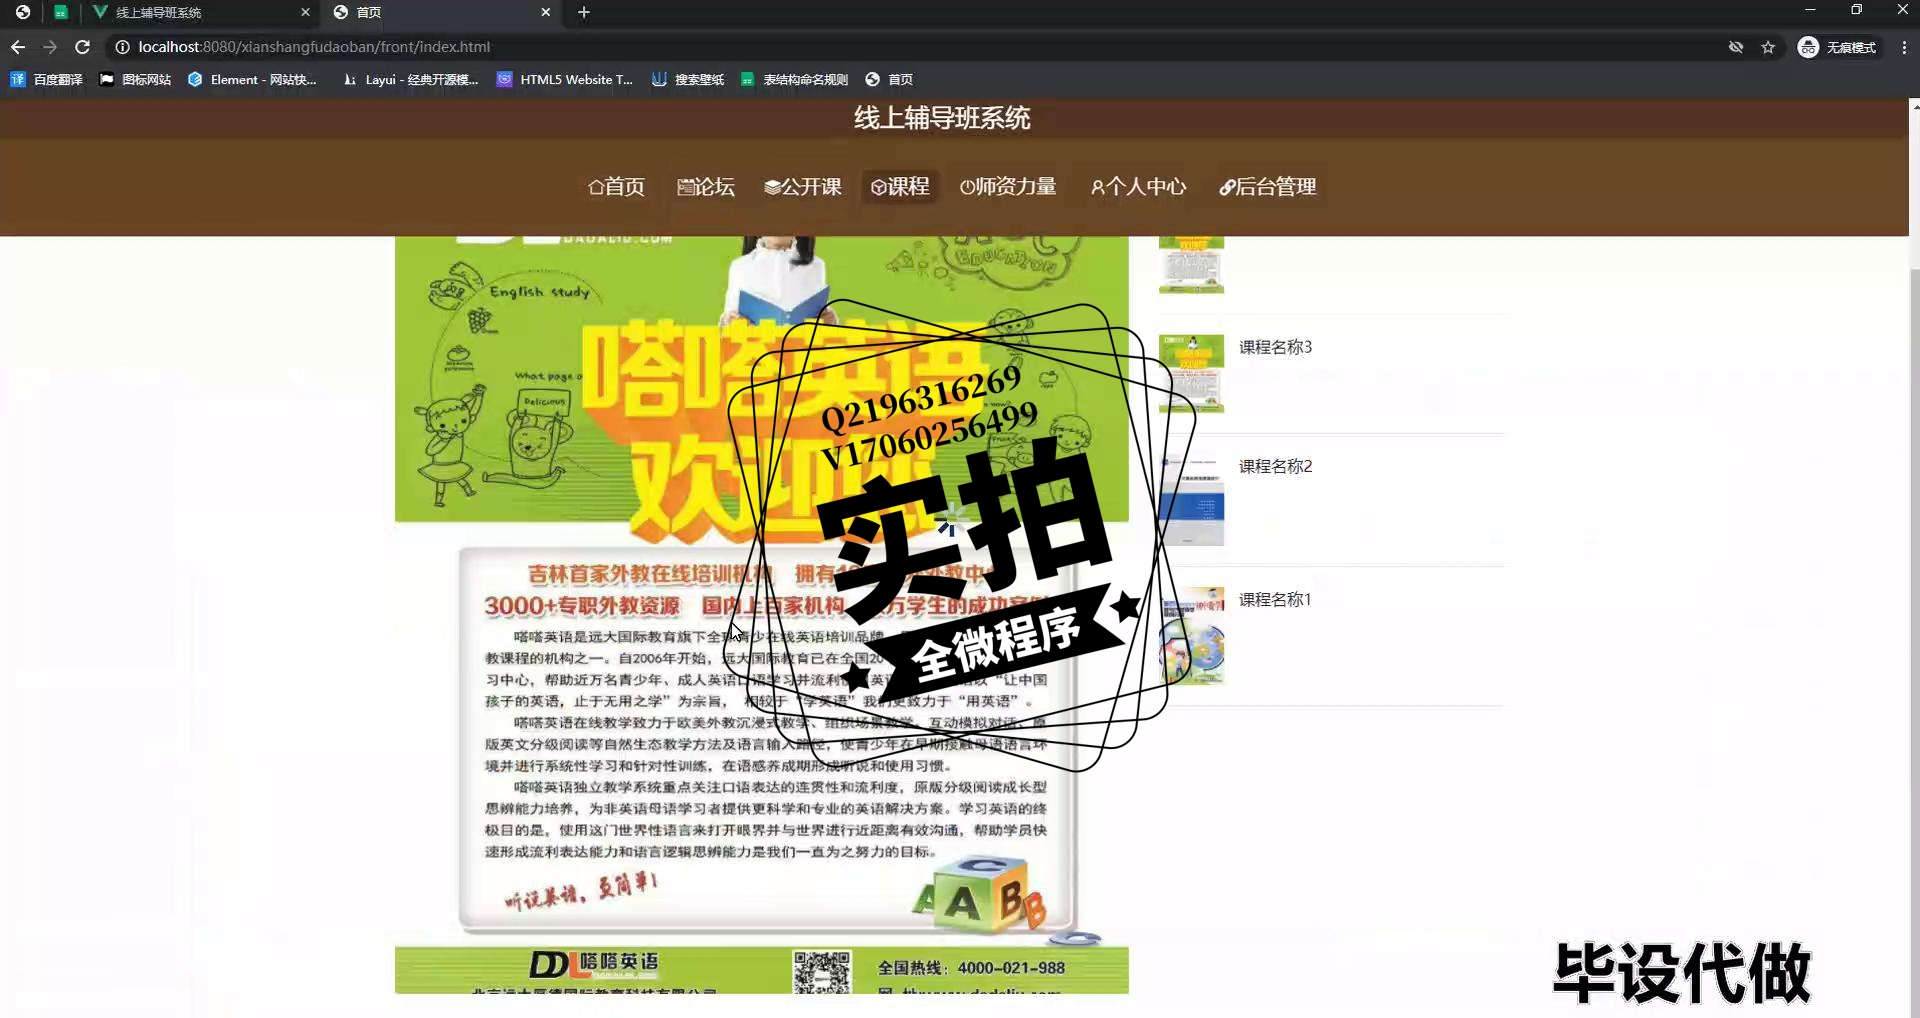Click the browser forward arrow

pos(50,47)
